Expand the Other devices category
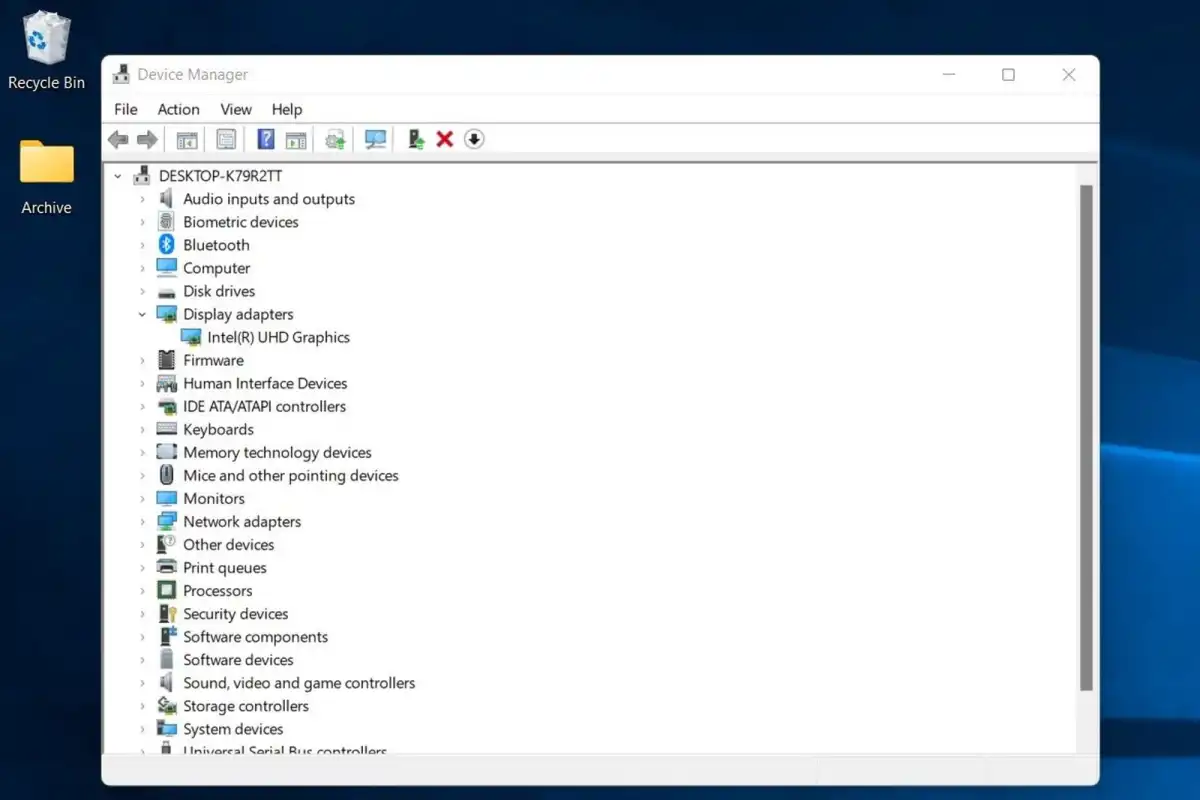Screen dimensions: 1200x800 click(143, 544)
